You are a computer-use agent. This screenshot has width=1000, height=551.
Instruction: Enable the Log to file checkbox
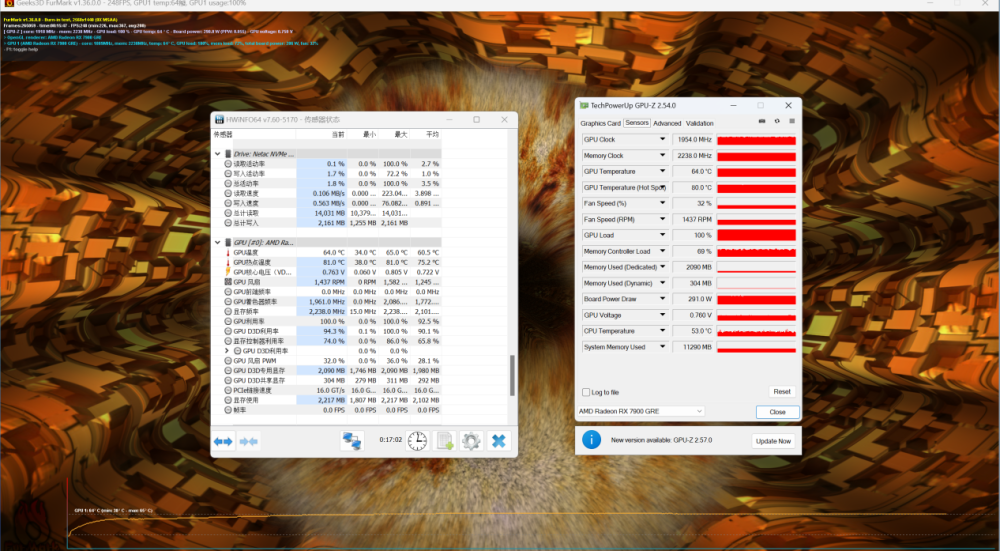tap(586, 392)
